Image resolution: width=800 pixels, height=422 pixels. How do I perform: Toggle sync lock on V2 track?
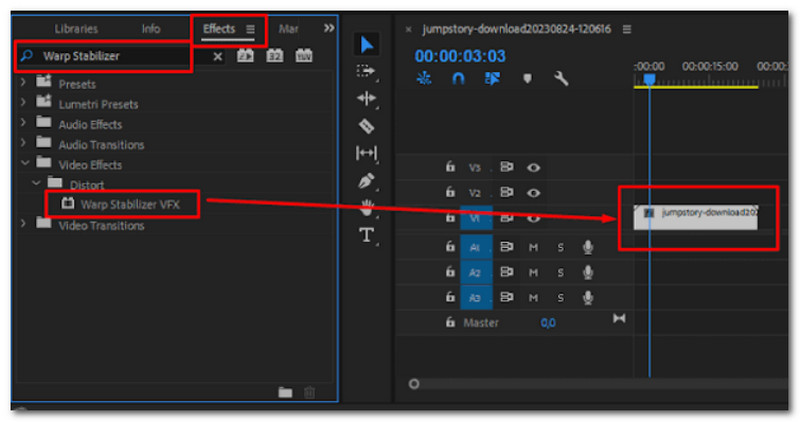[506, 192]
